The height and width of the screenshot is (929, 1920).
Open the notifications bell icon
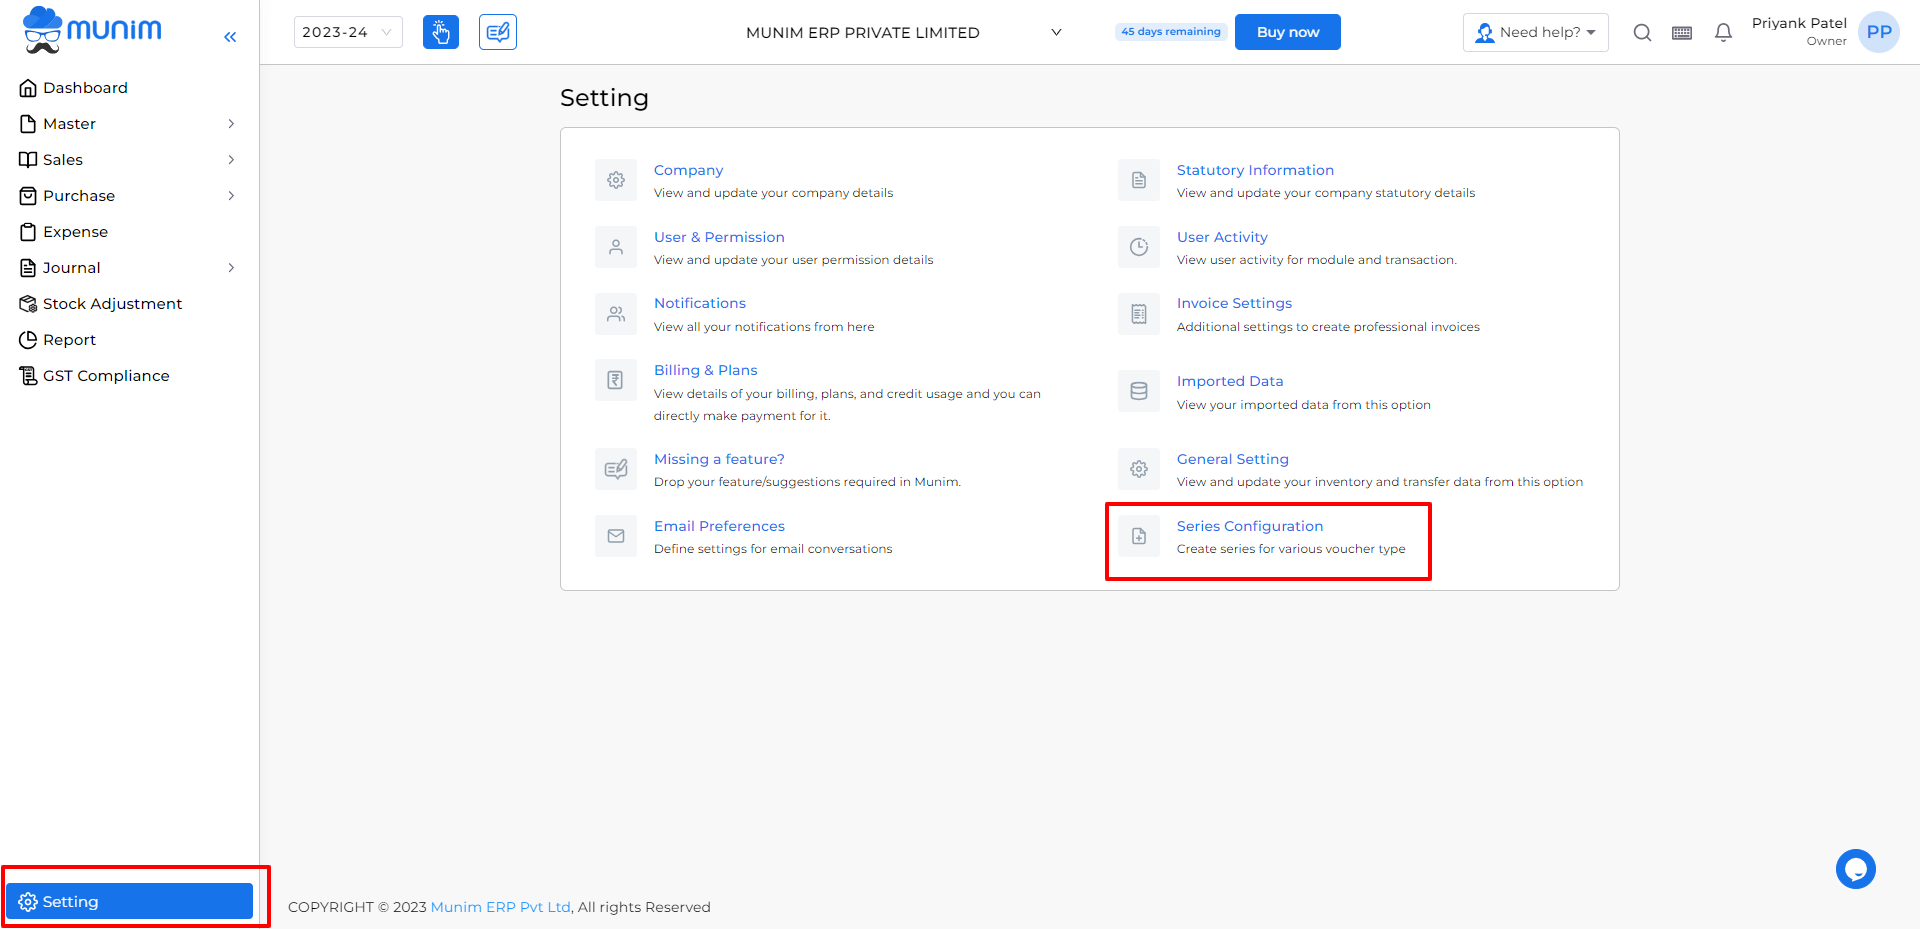1723,32
